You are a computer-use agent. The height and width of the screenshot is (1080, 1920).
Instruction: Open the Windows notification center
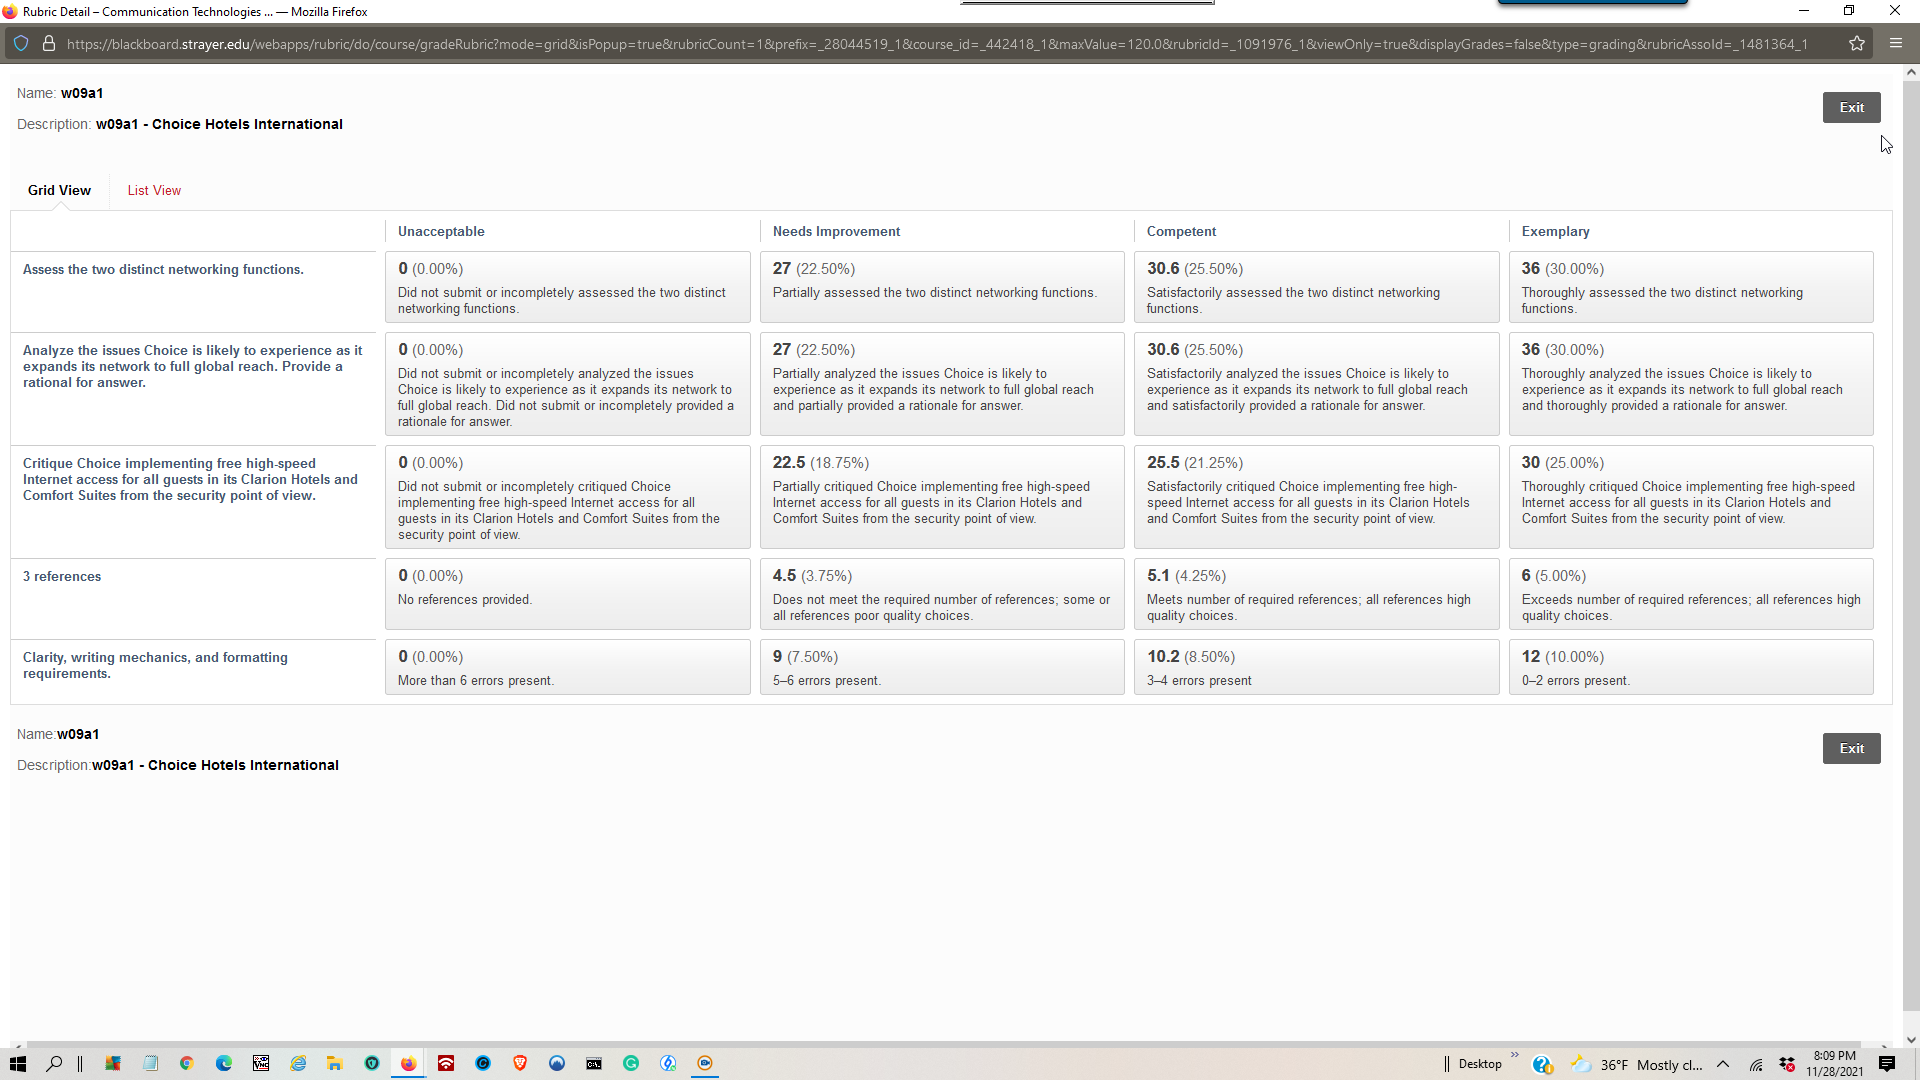coord(1887,1064)
